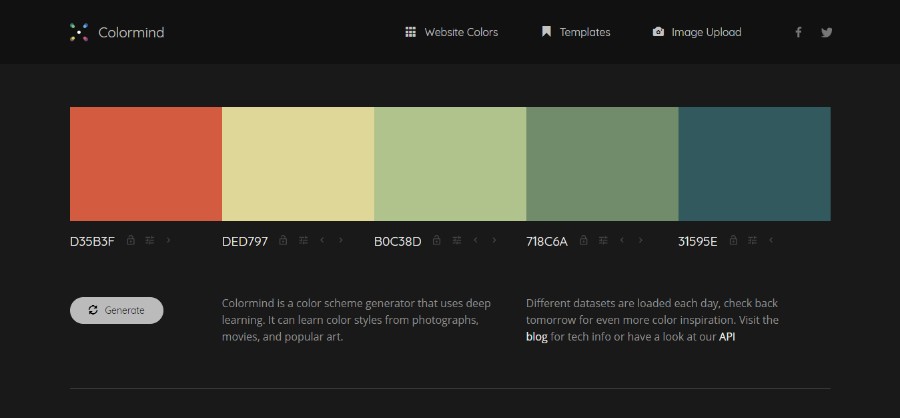Move D35B3F right with the arrow
The width and height of the screenshot is (900, 418).
point(168,241)
